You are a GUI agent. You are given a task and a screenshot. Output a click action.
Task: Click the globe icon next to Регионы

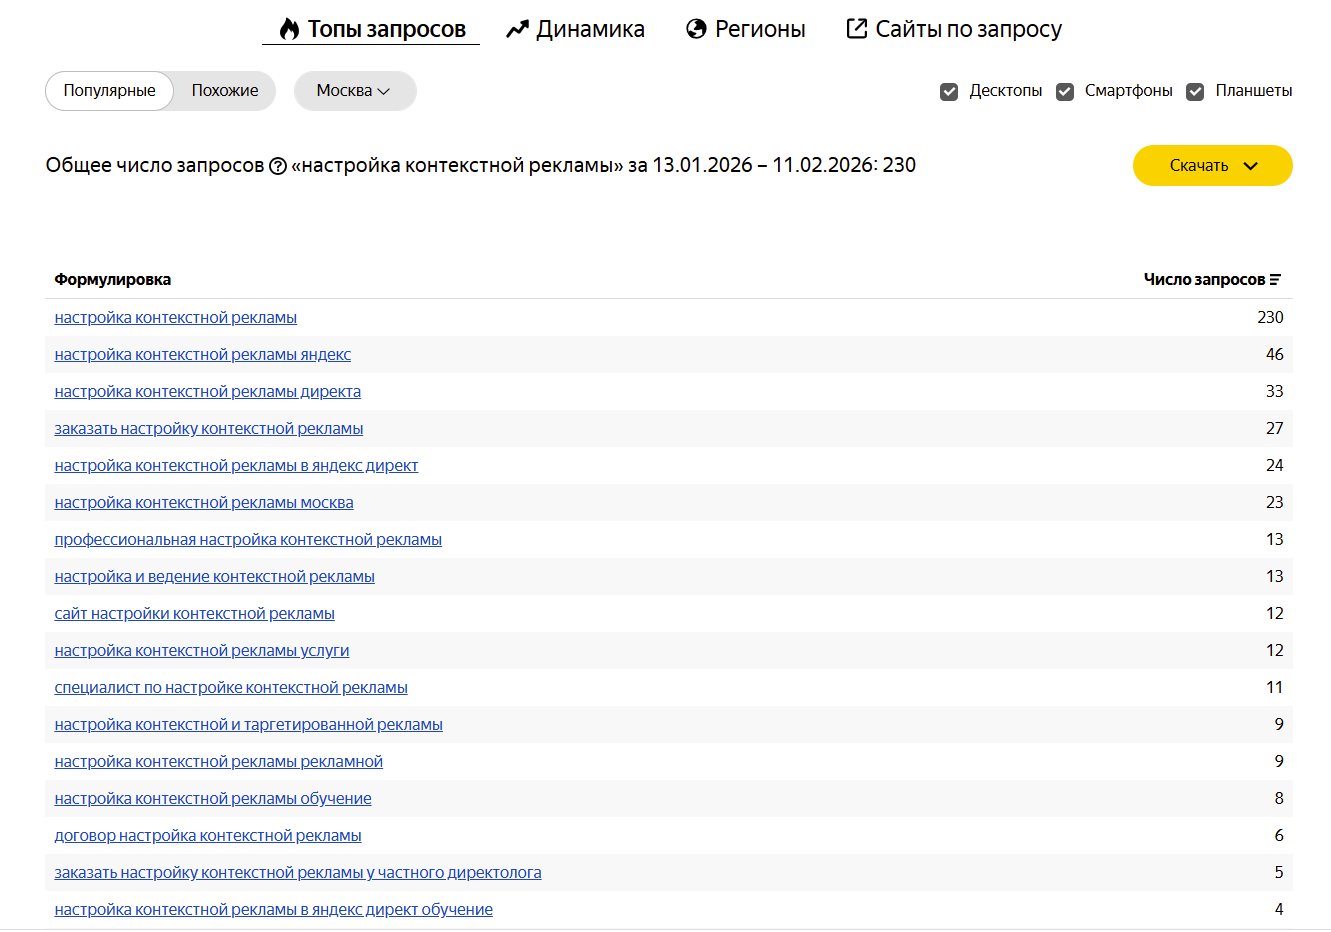coord(695,28)
